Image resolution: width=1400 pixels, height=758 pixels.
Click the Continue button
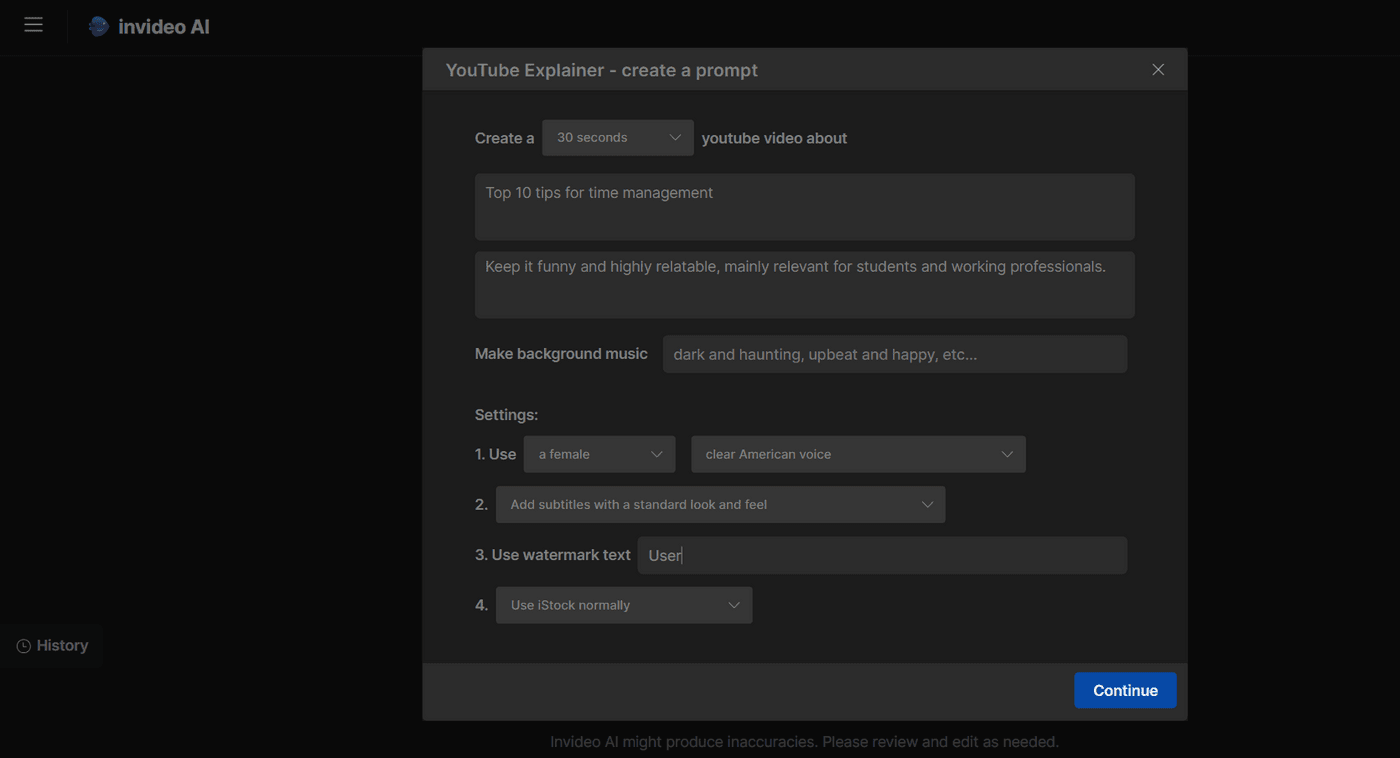1124,690
